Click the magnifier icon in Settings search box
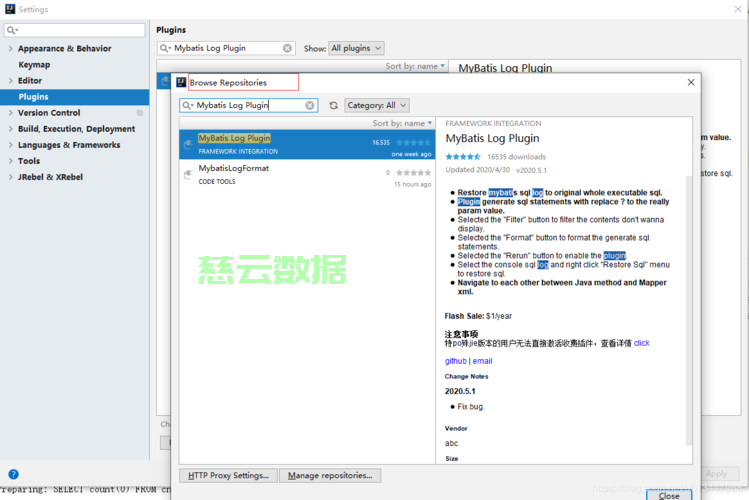The image size is (749, 500). [x=11, y=30]
